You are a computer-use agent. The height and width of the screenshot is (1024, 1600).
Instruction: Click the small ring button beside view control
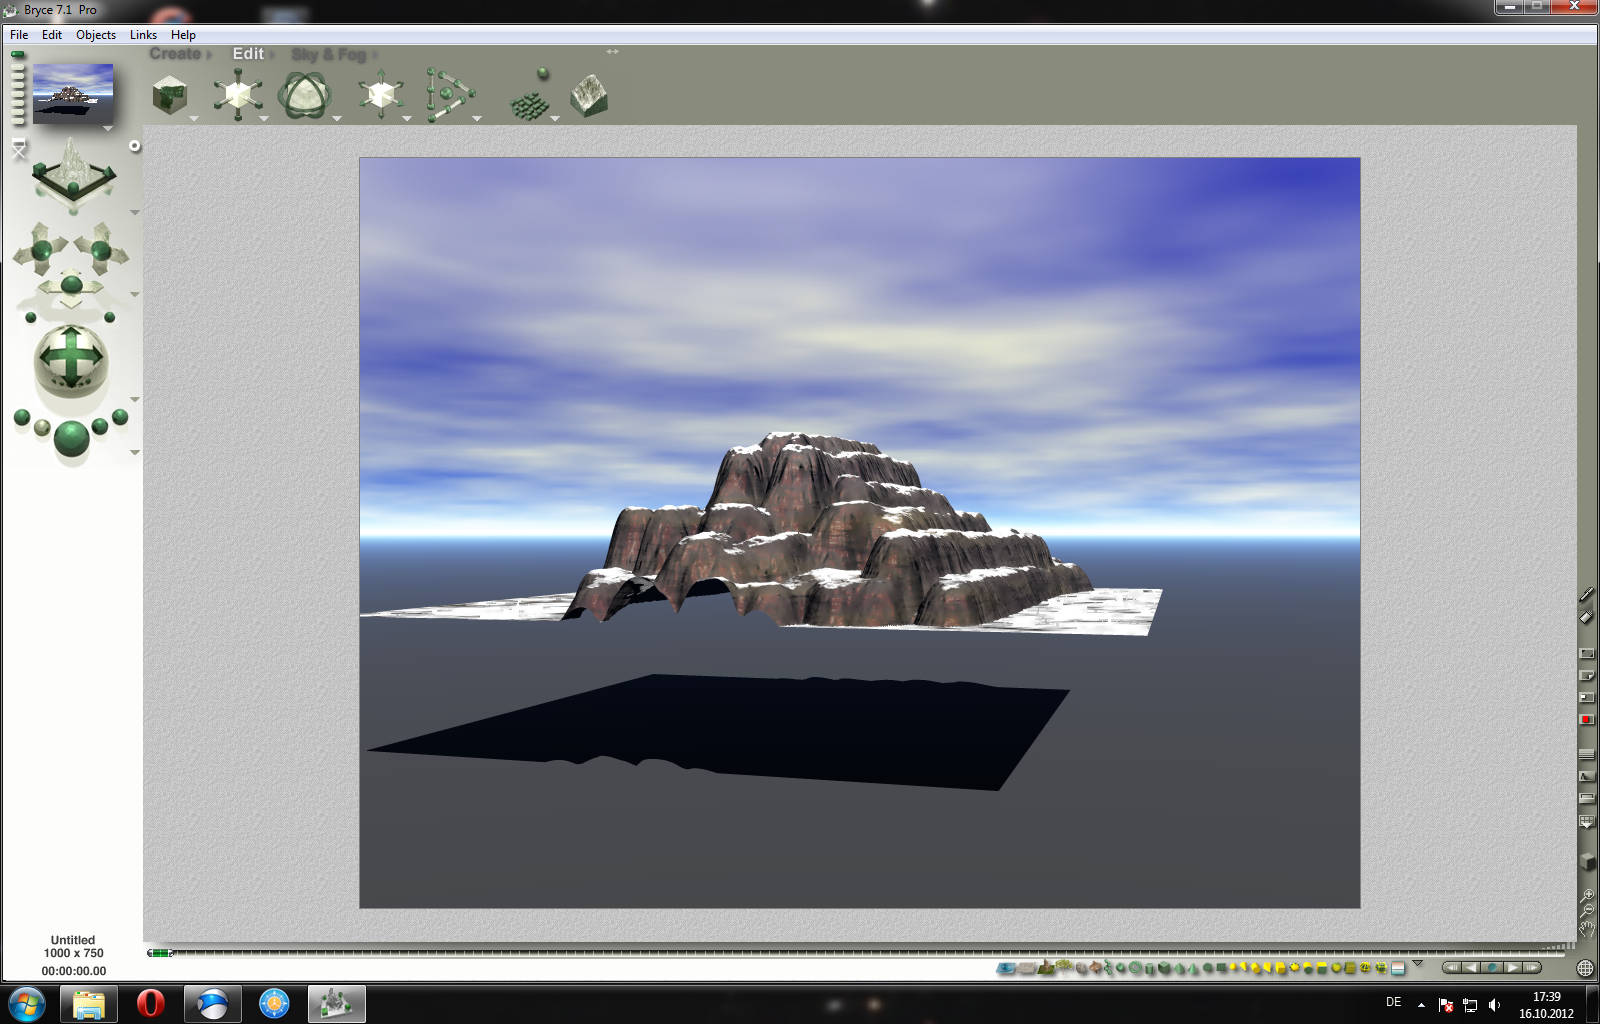(135, 146)
